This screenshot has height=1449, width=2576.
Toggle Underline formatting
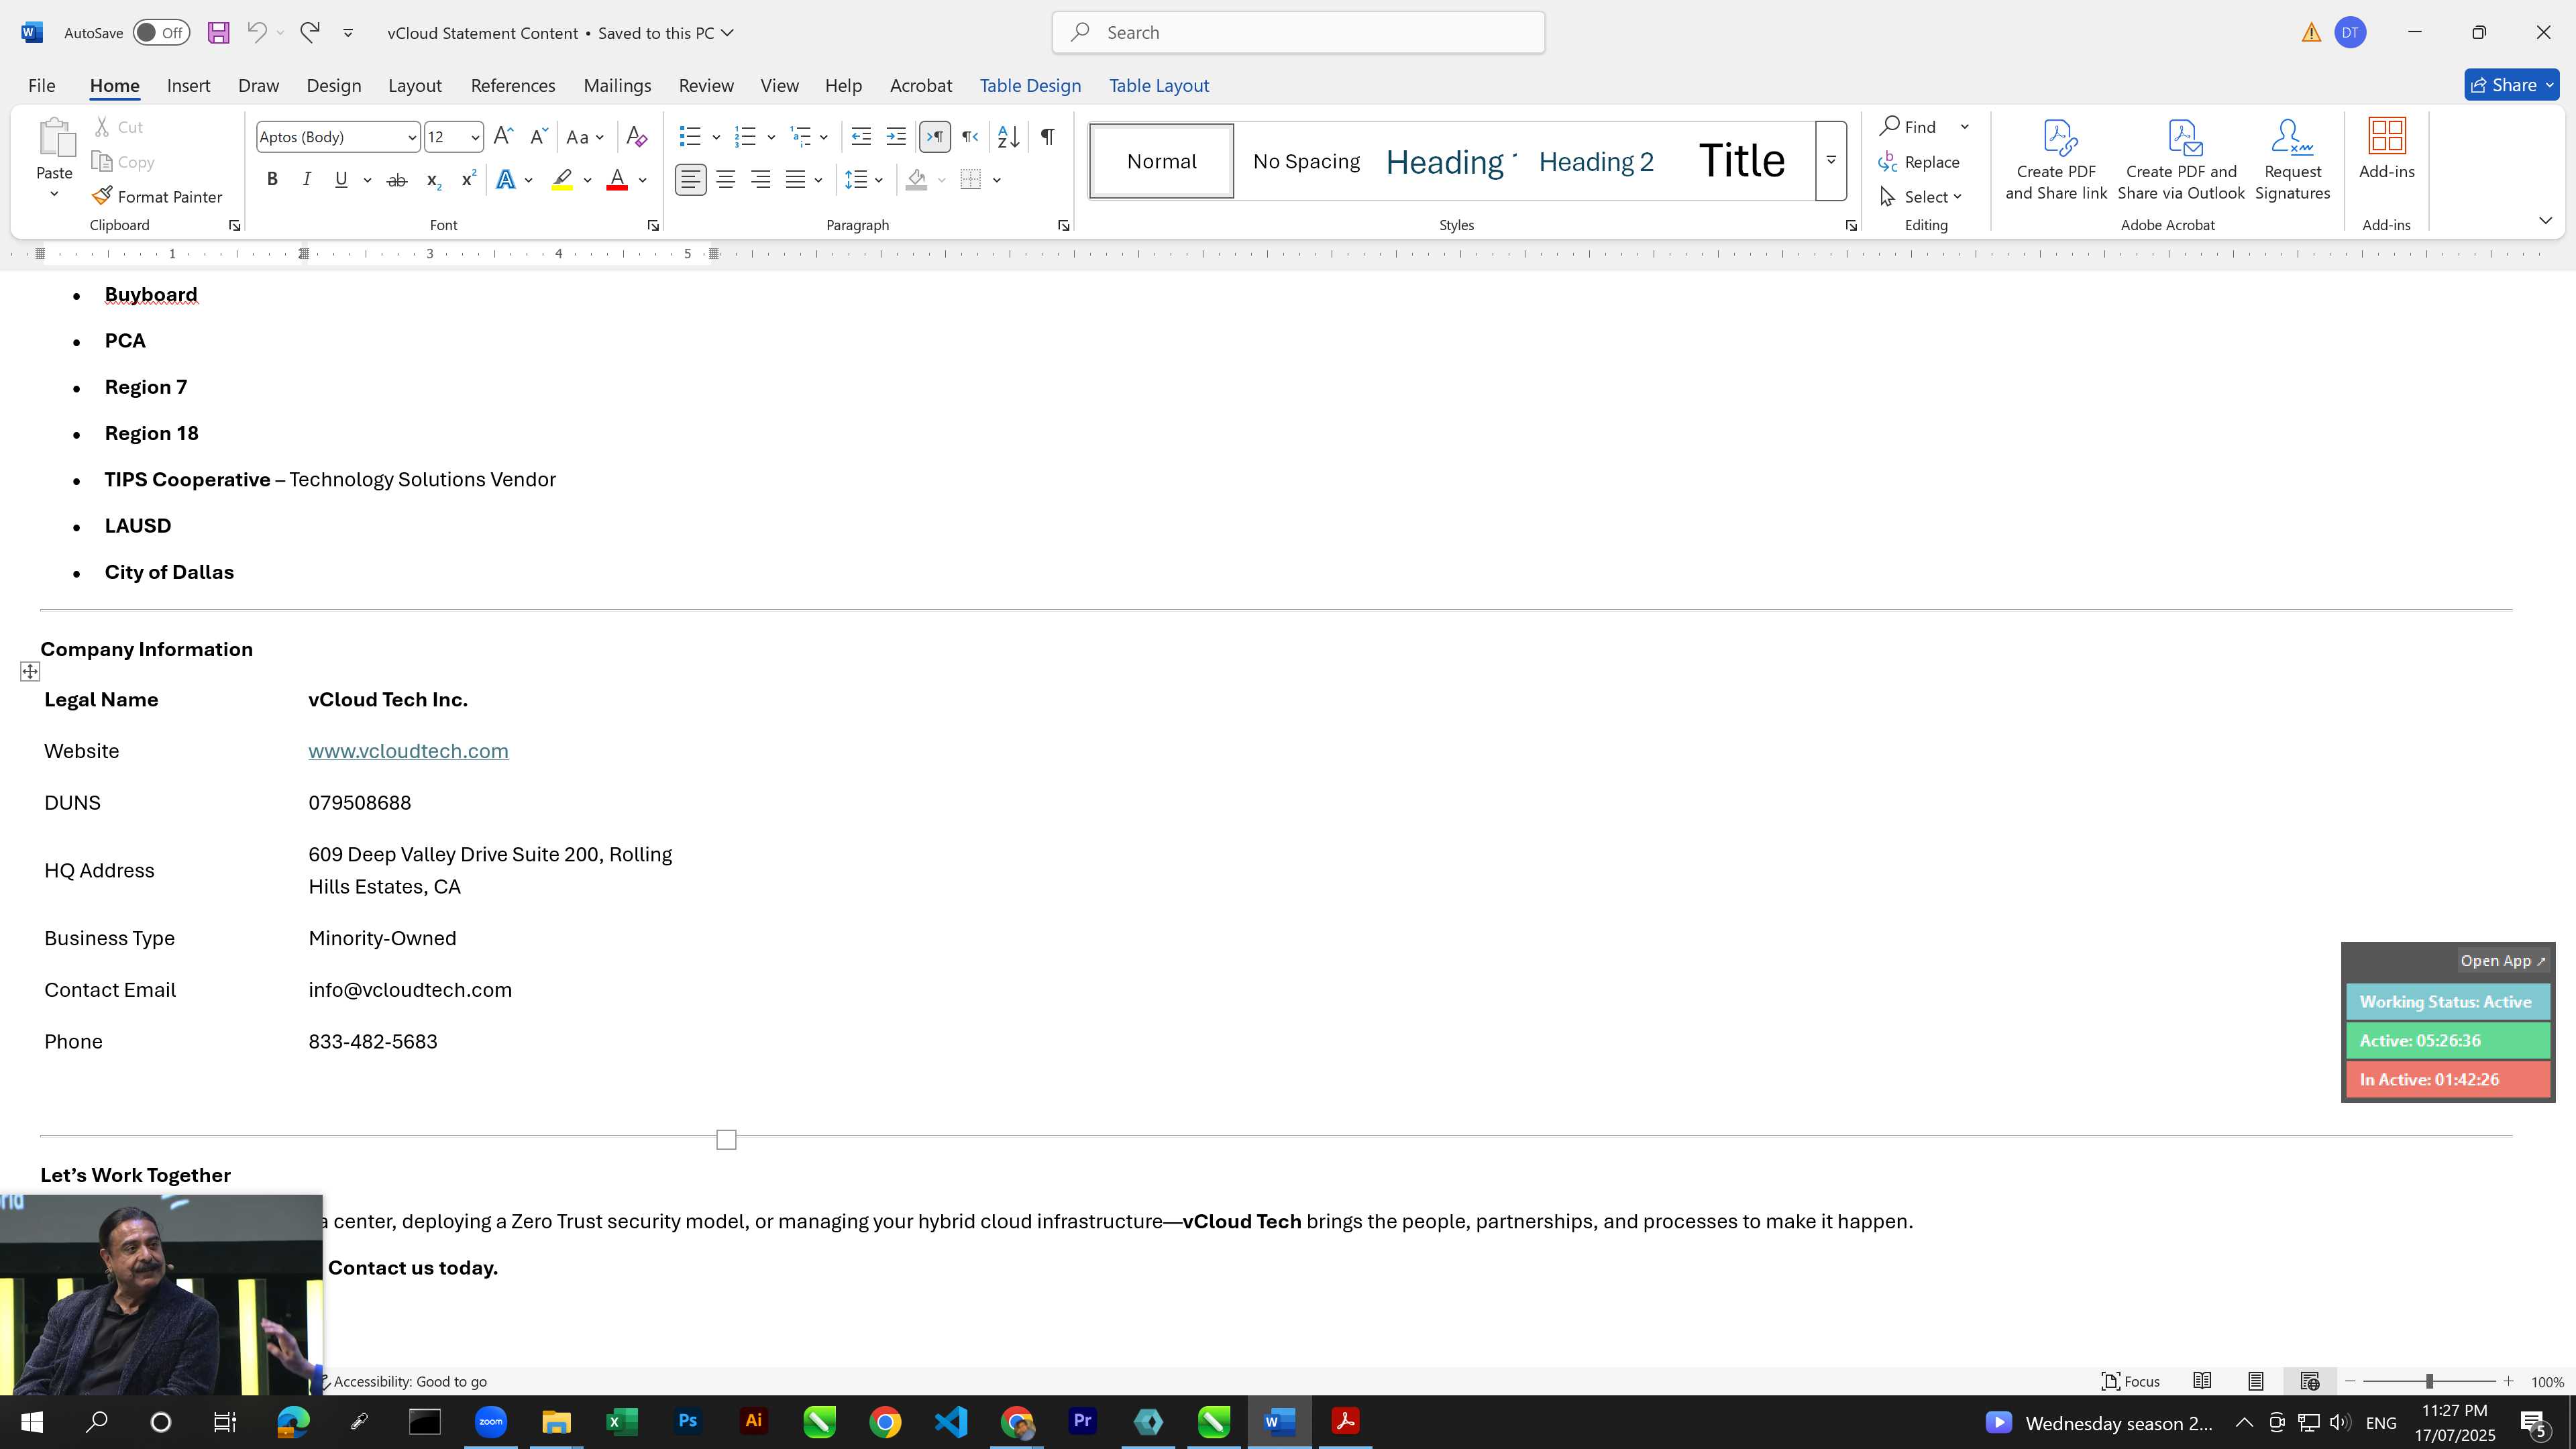(341, 180)
